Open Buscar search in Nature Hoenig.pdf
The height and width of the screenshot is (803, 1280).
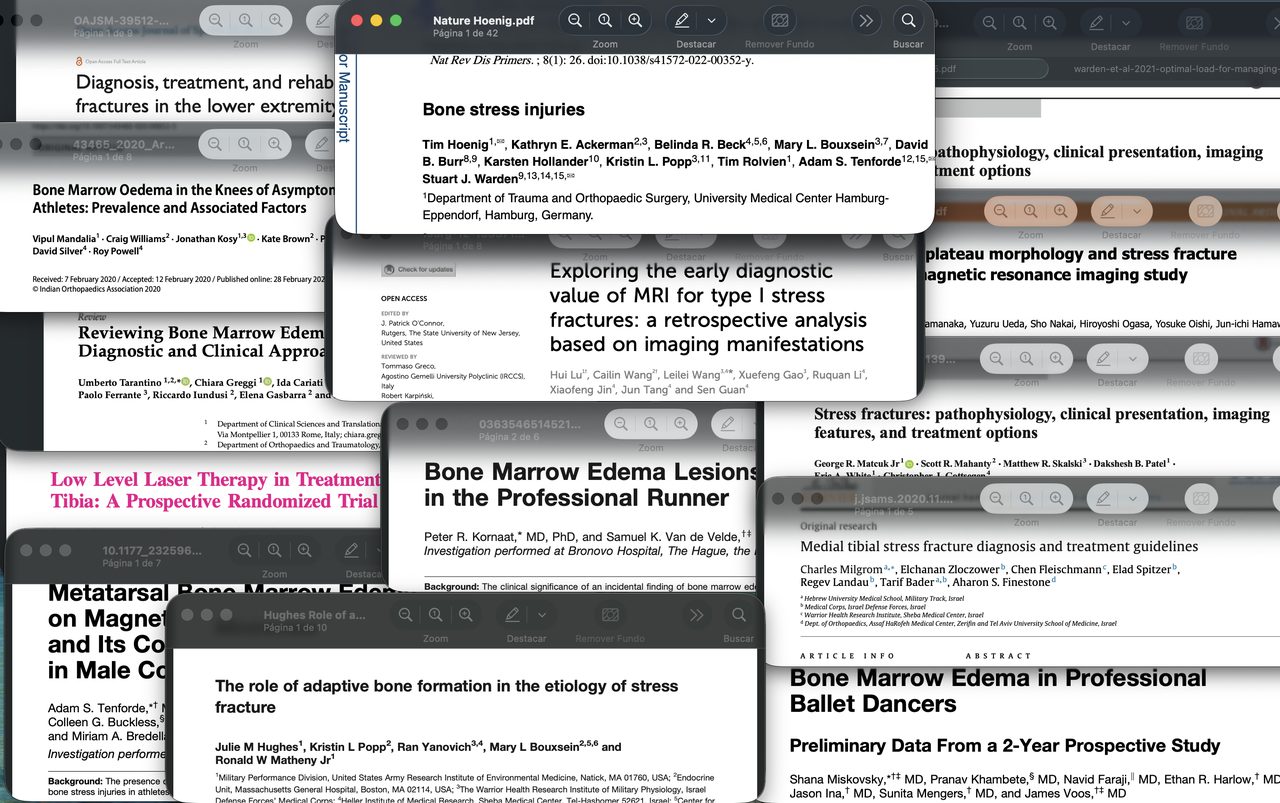pos(908,20)
